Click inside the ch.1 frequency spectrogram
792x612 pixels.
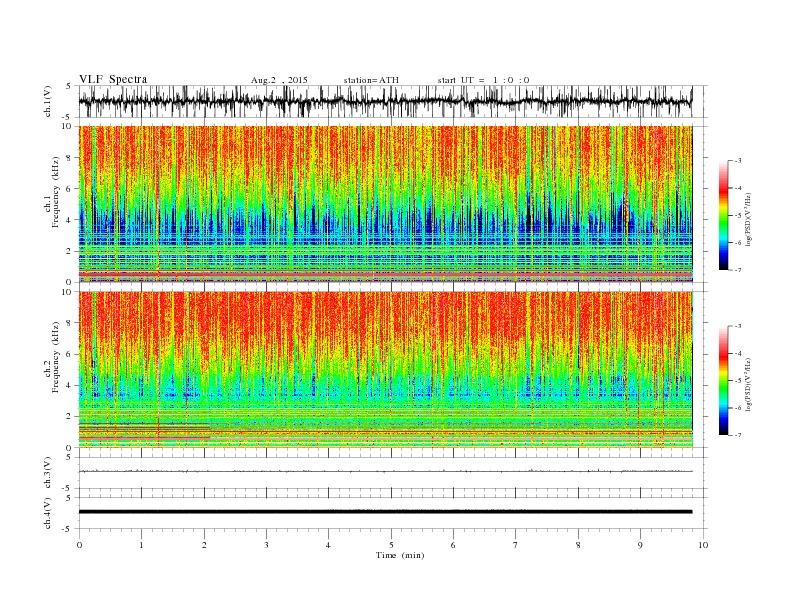point(386,204)
